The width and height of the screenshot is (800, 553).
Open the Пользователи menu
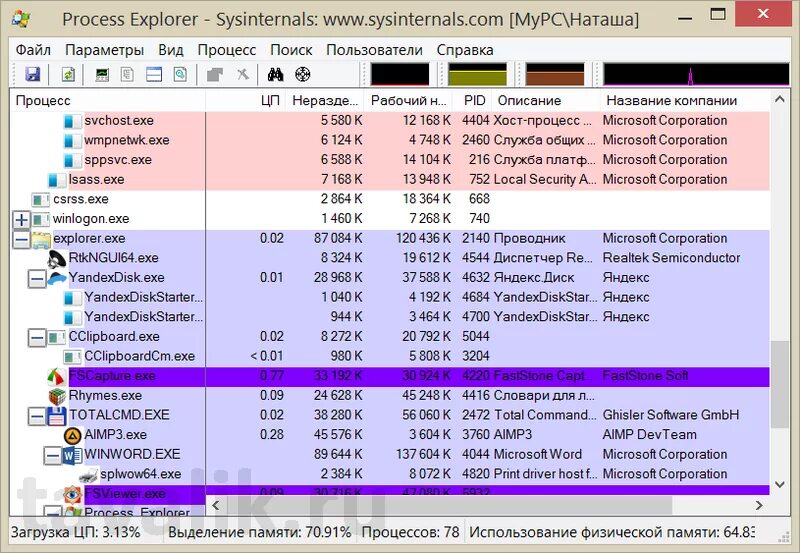tap(374, 50)
